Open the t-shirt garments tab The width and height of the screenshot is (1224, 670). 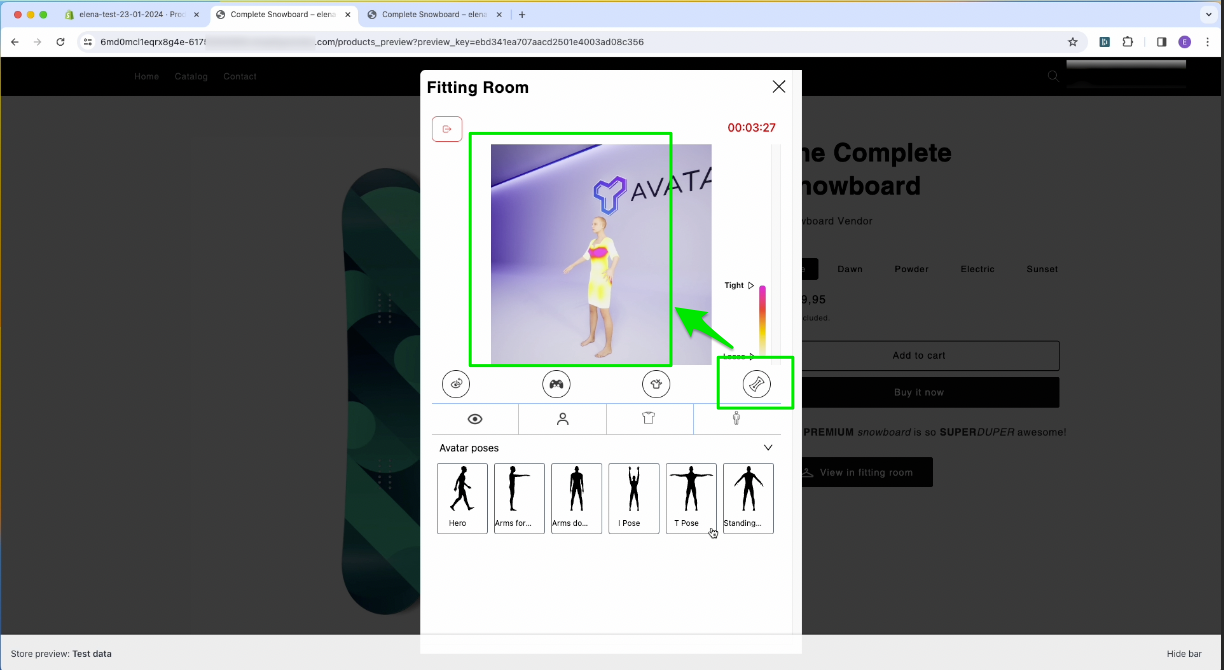click(649, 419)
